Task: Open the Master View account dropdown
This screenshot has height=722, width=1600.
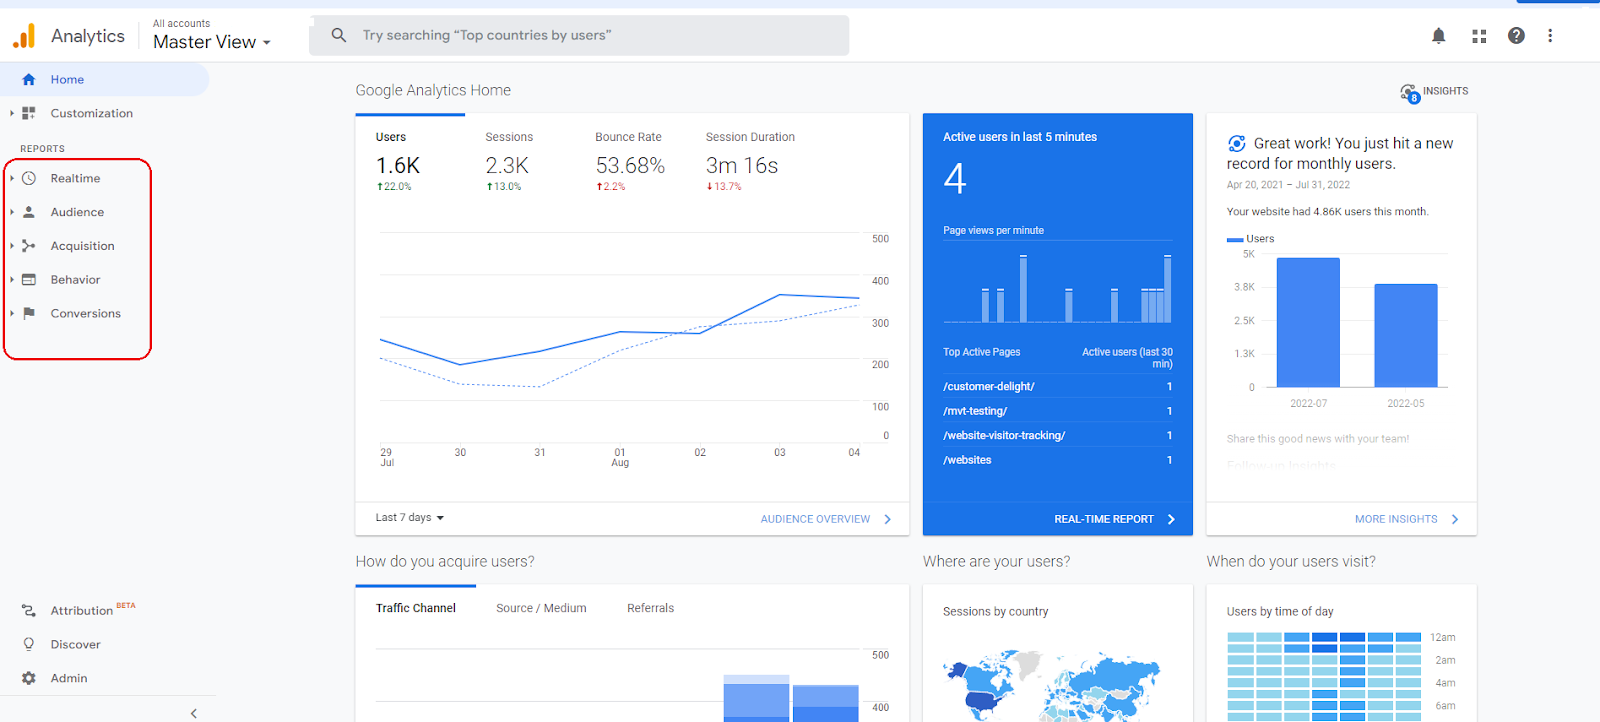Action: click(x=212, y=42)
